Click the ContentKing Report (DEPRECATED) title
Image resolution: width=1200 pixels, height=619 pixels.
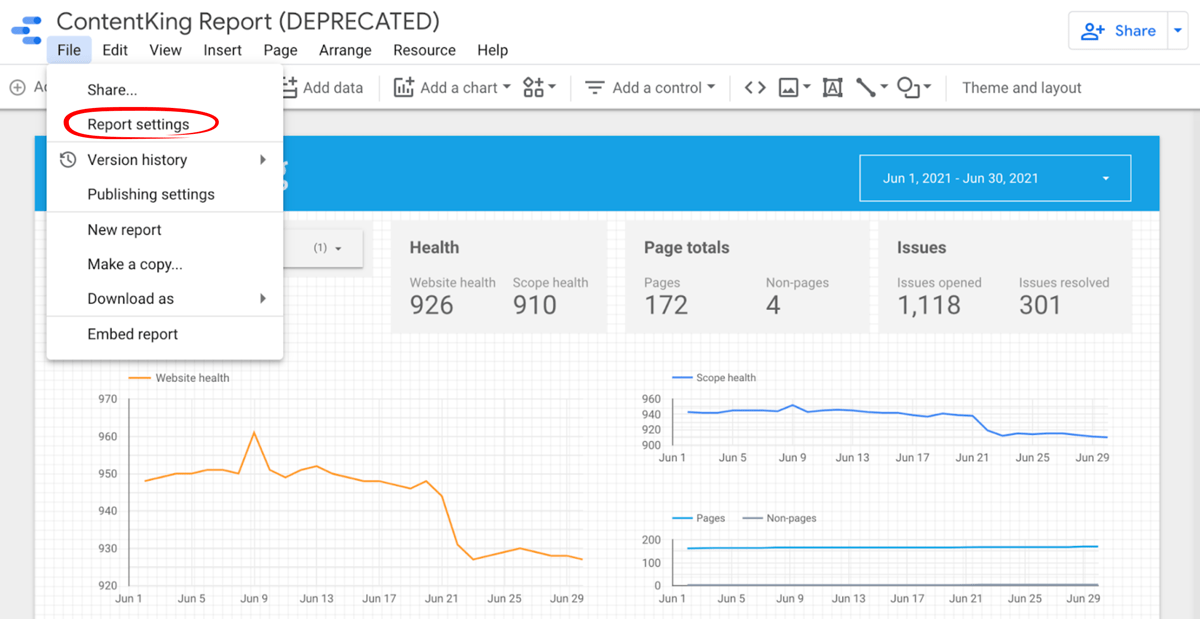click(x=248, y=21)
